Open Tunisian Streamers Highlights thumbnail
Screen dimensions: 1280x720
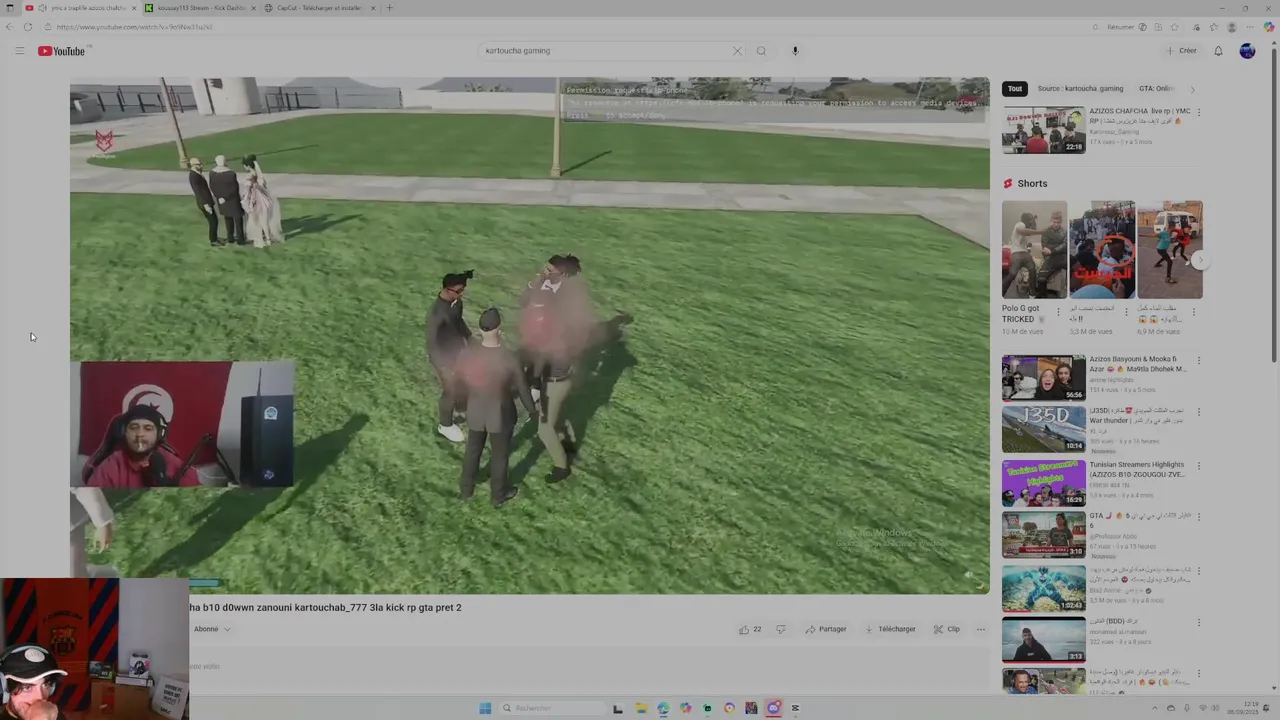pos(1044,483)
